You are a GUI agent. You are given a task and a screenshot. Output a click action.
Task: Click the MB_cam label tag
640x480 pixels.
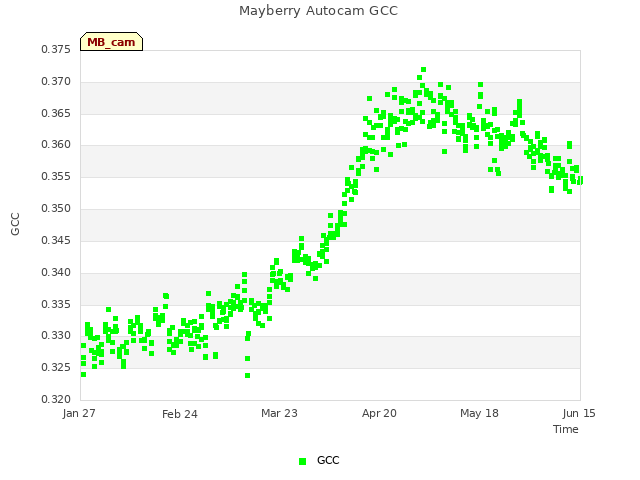(111, 42)
